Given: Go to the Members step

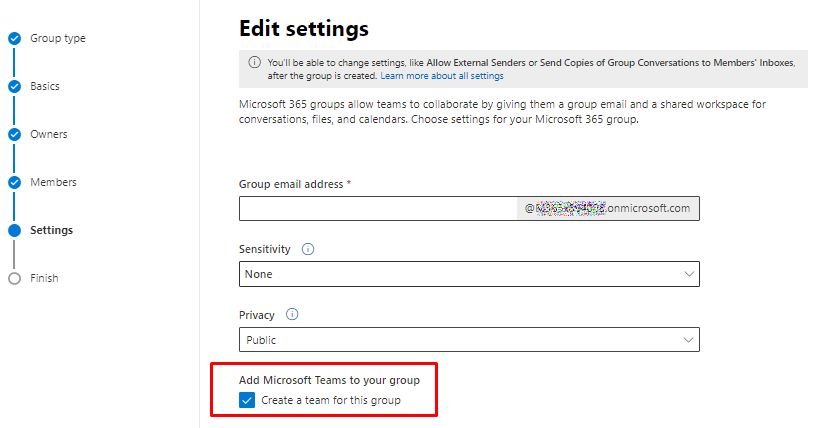Looking at the screenshot, I should click(x=53, y=182).
